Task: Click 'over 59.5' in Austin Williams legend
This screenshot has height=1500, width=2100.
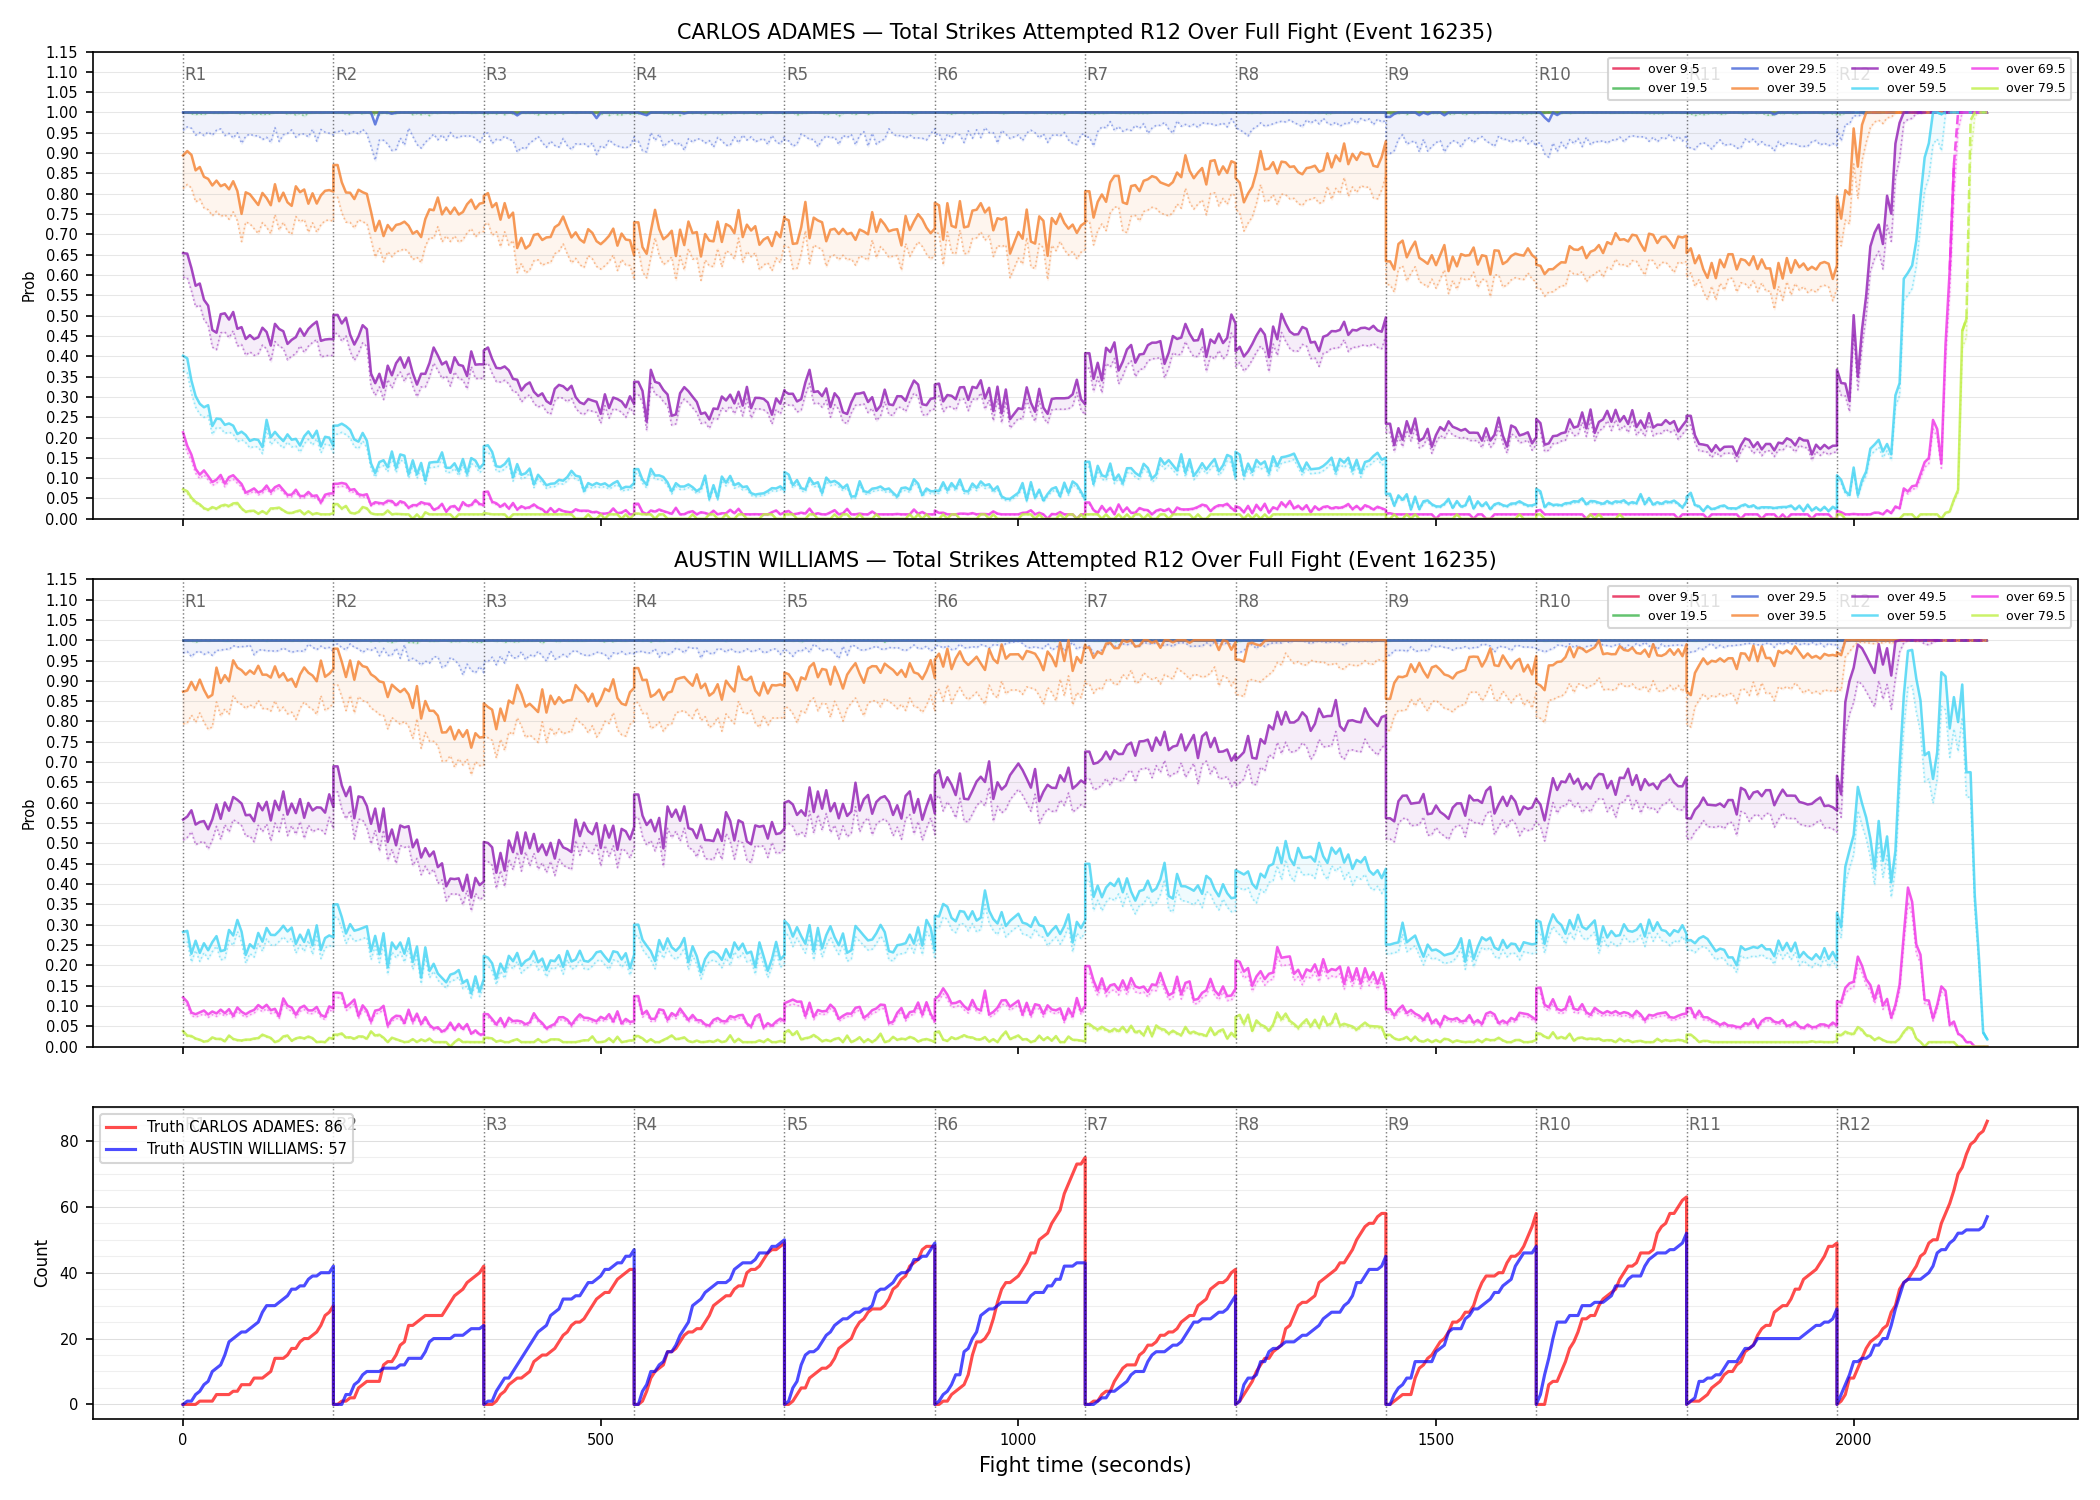Action: (x=1916, y=616)
